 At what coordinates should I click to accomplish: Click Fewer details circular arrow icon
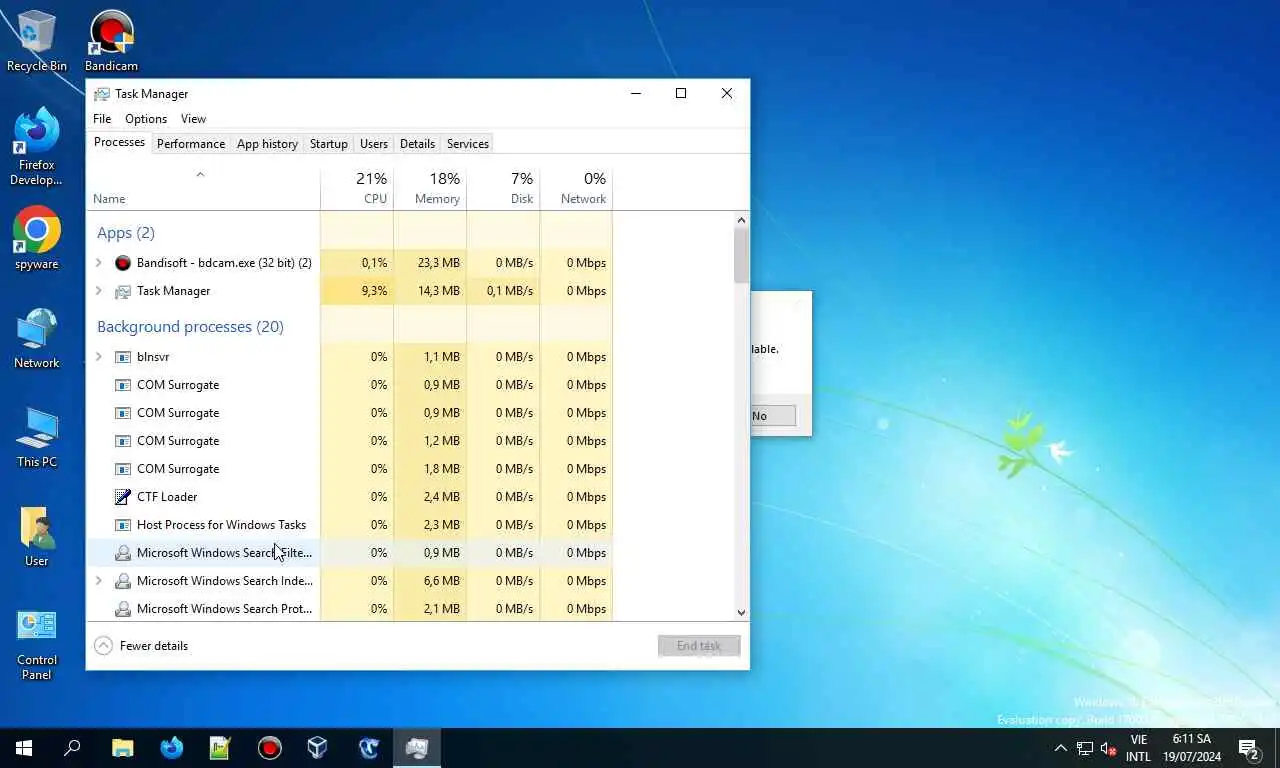coord(103,646)
